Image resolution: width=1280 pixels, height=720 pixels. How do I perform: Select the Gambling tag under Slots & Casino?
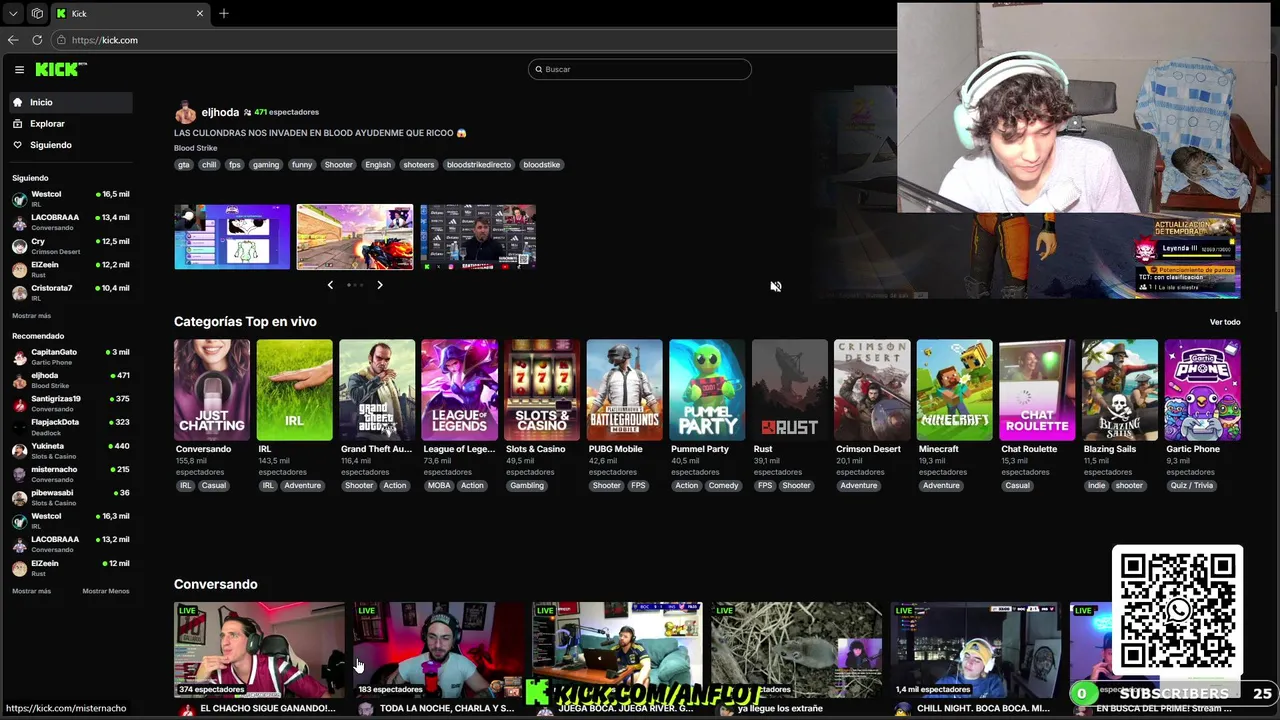[x=527, y=486]
